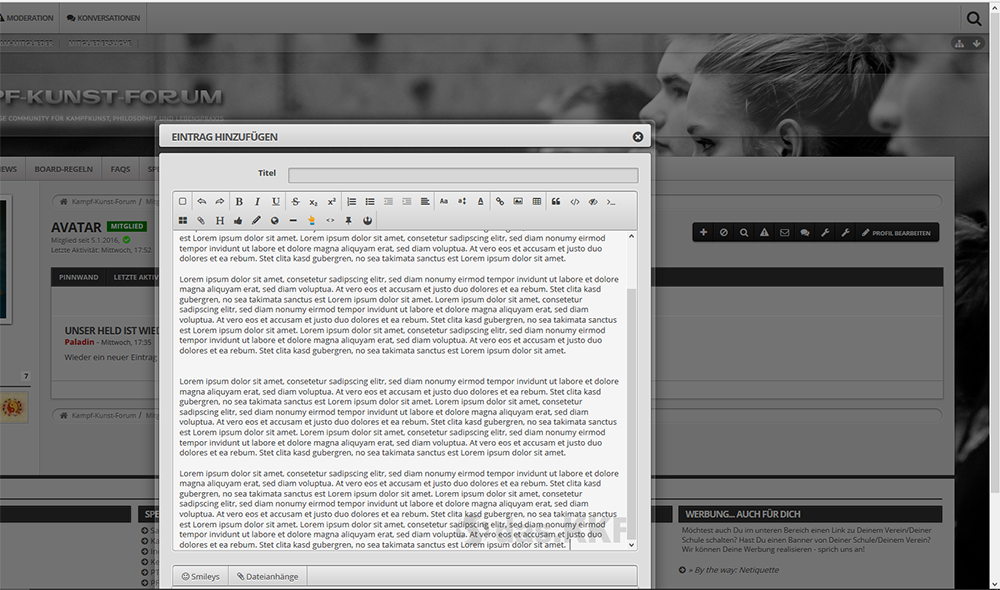Toggle underline formatting
Image resolution: width=1000 pixels, height=590 pixels.
tap(276, 202)
